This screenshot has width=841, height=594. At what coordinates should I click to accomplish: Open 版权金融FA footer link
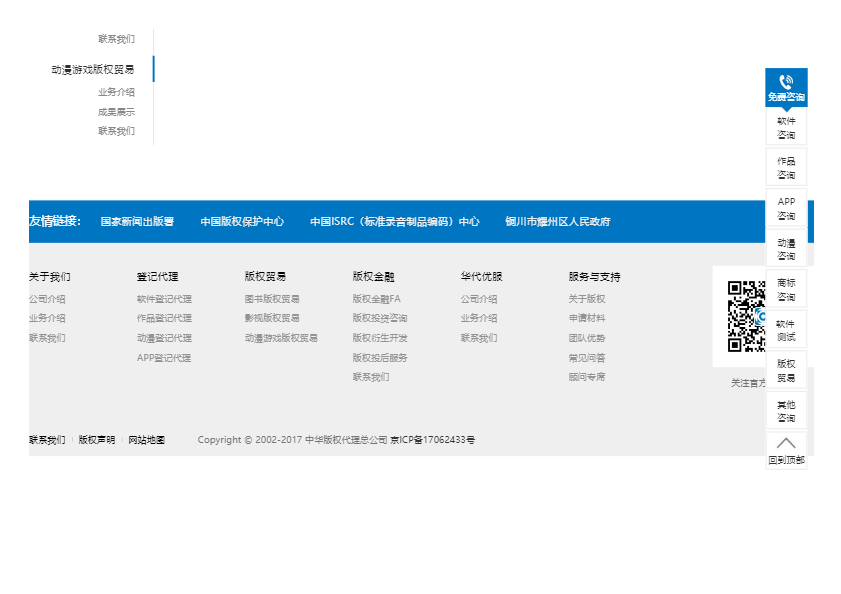coord(377,299)
